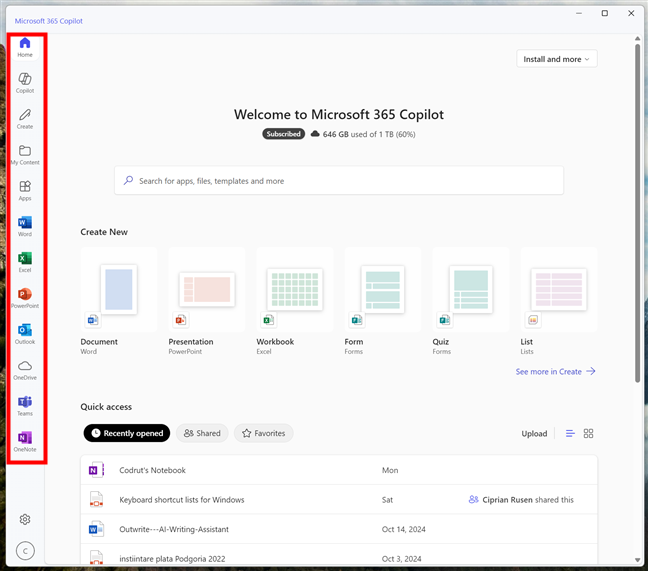Open Copilot from the sidebar
This screenshot has height=571, width=648.
(25, 83)
